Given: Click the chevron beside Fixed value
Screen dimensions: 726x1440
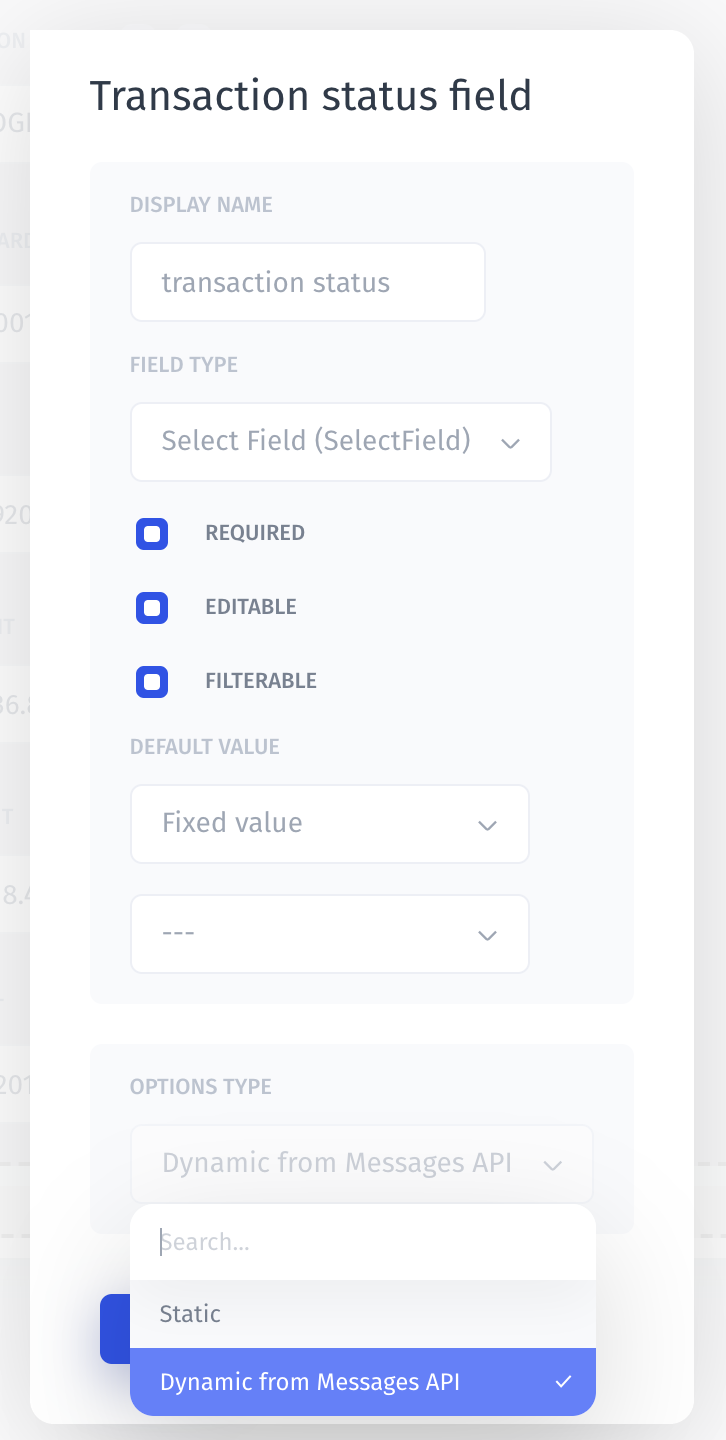Looking at the screenshot, I should click(x=487, y=825).
